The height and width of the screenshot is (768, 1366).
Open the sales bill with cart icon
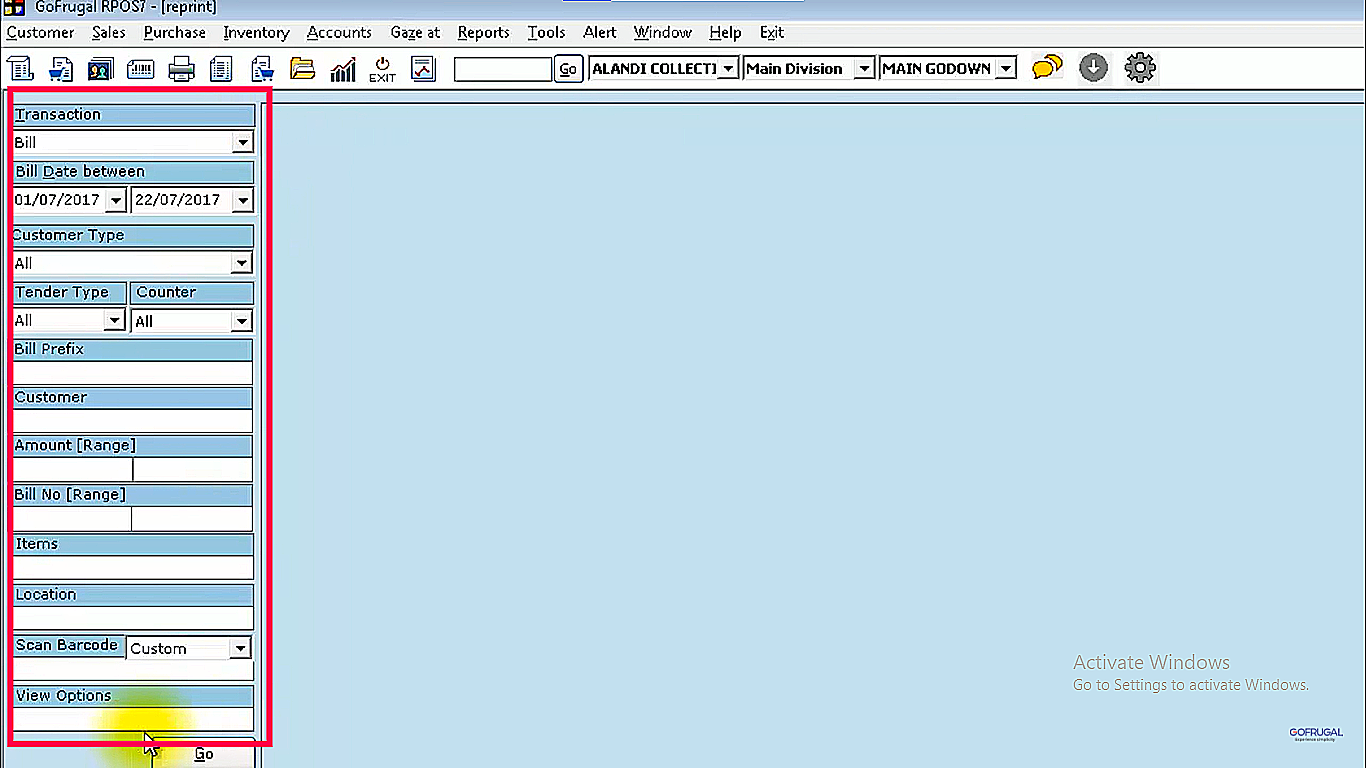pos(61,69)
